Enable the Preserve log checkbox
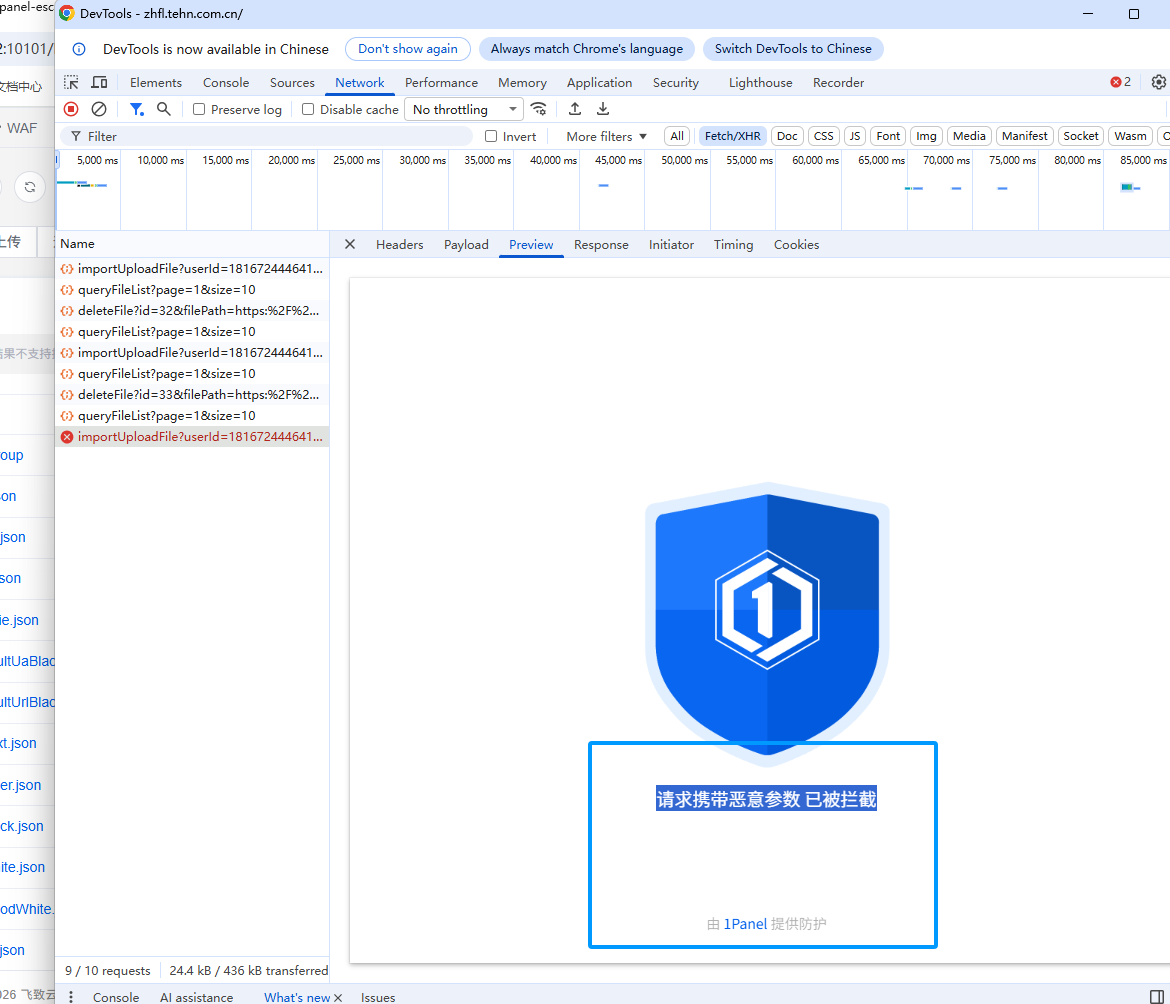 tap(199, 109)
